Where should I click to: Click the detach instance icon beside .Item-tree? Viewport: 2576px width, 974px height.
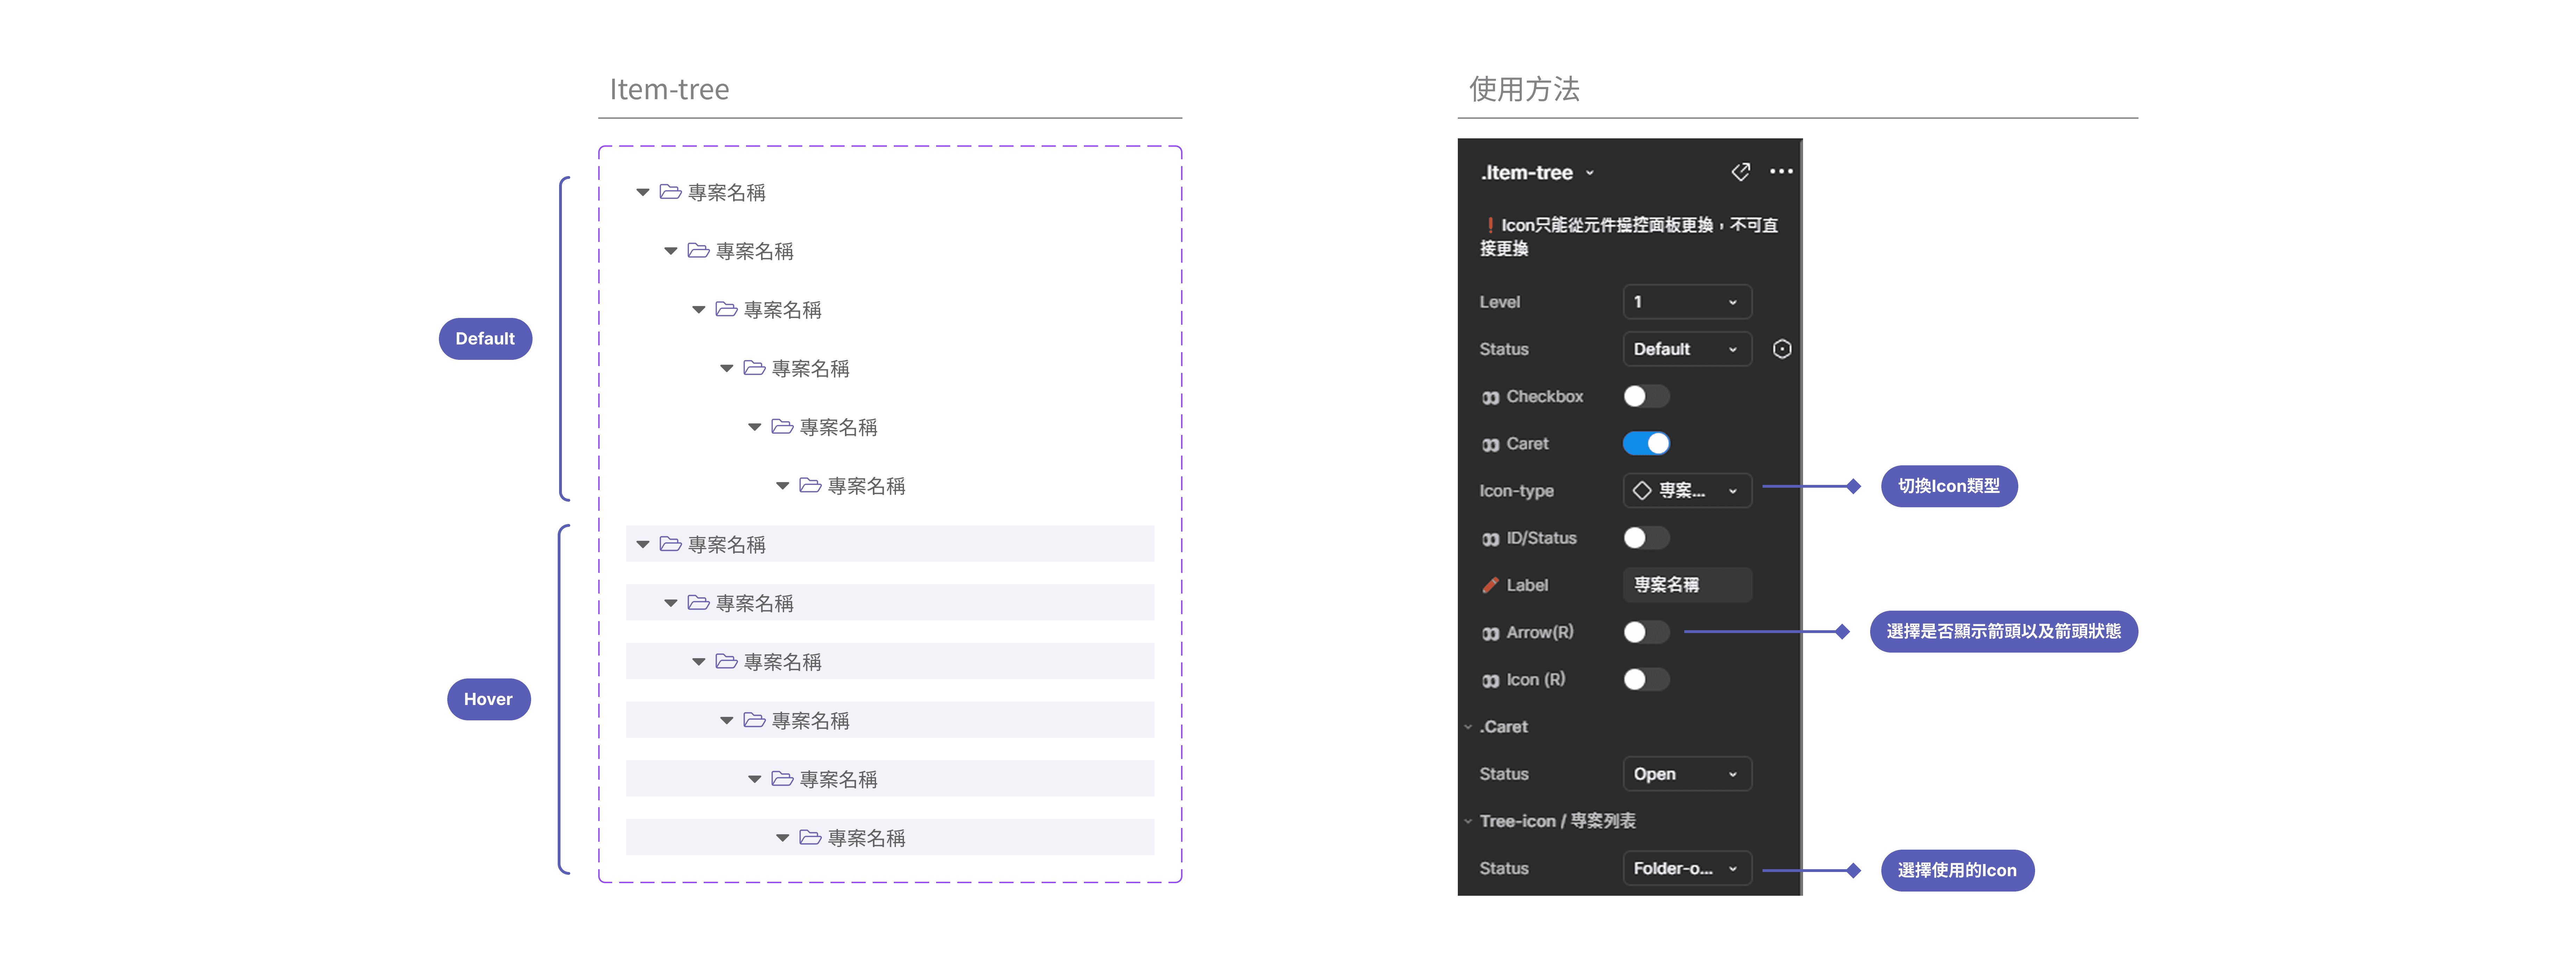point(1740,172)
